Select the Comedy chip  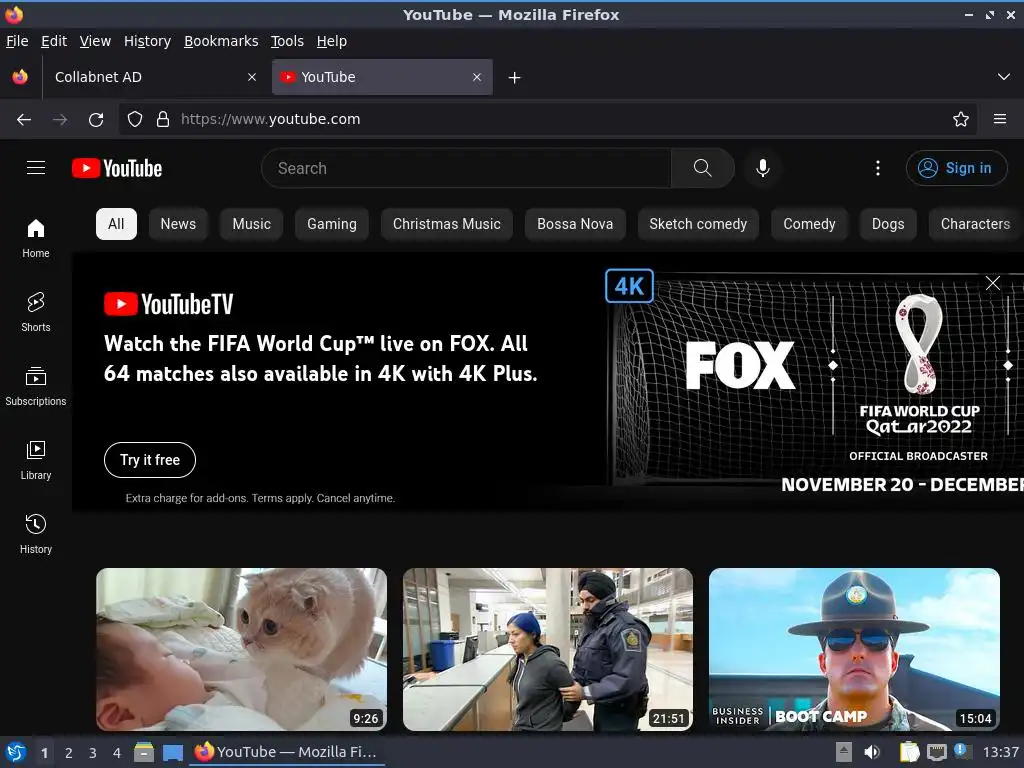[x=809, y=224]
